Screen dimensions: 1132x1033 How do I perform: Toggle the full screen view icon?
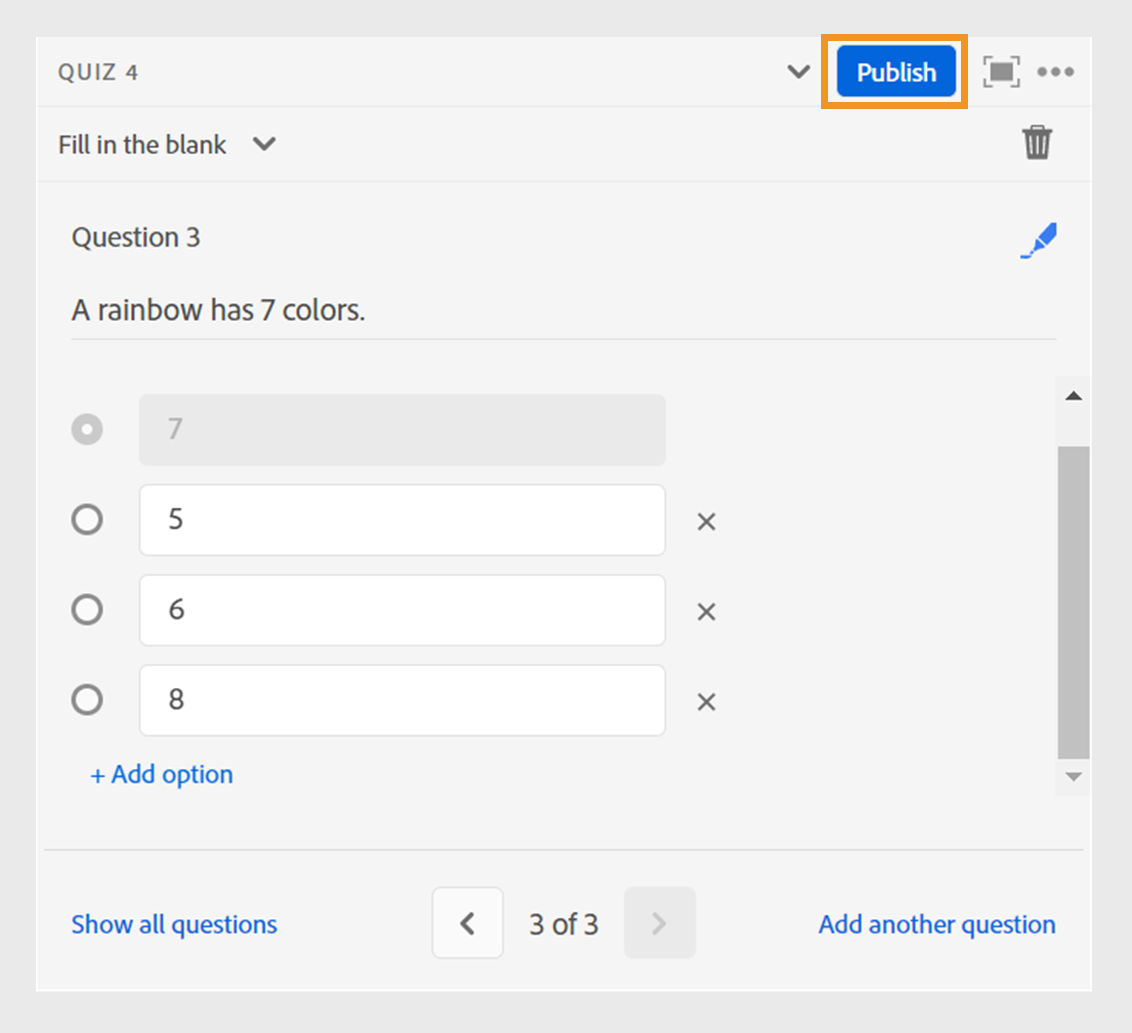[x=1001, y=72]
